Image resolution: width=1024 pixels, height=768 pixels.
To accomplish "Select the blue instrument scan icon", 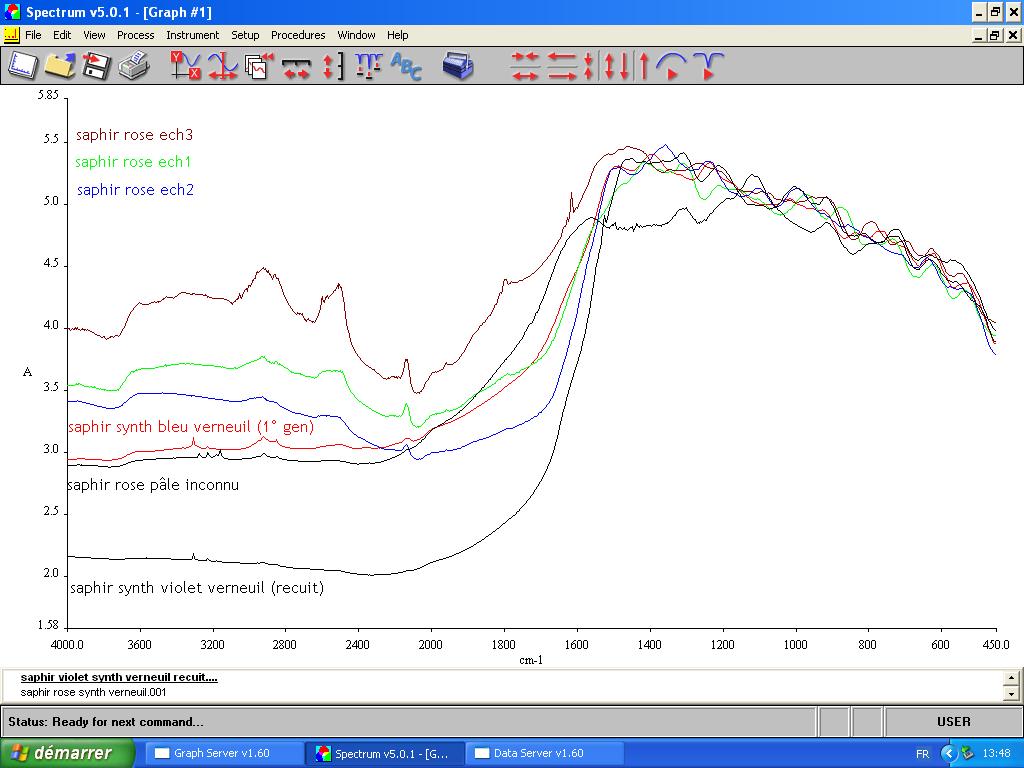I will (458, 66).
